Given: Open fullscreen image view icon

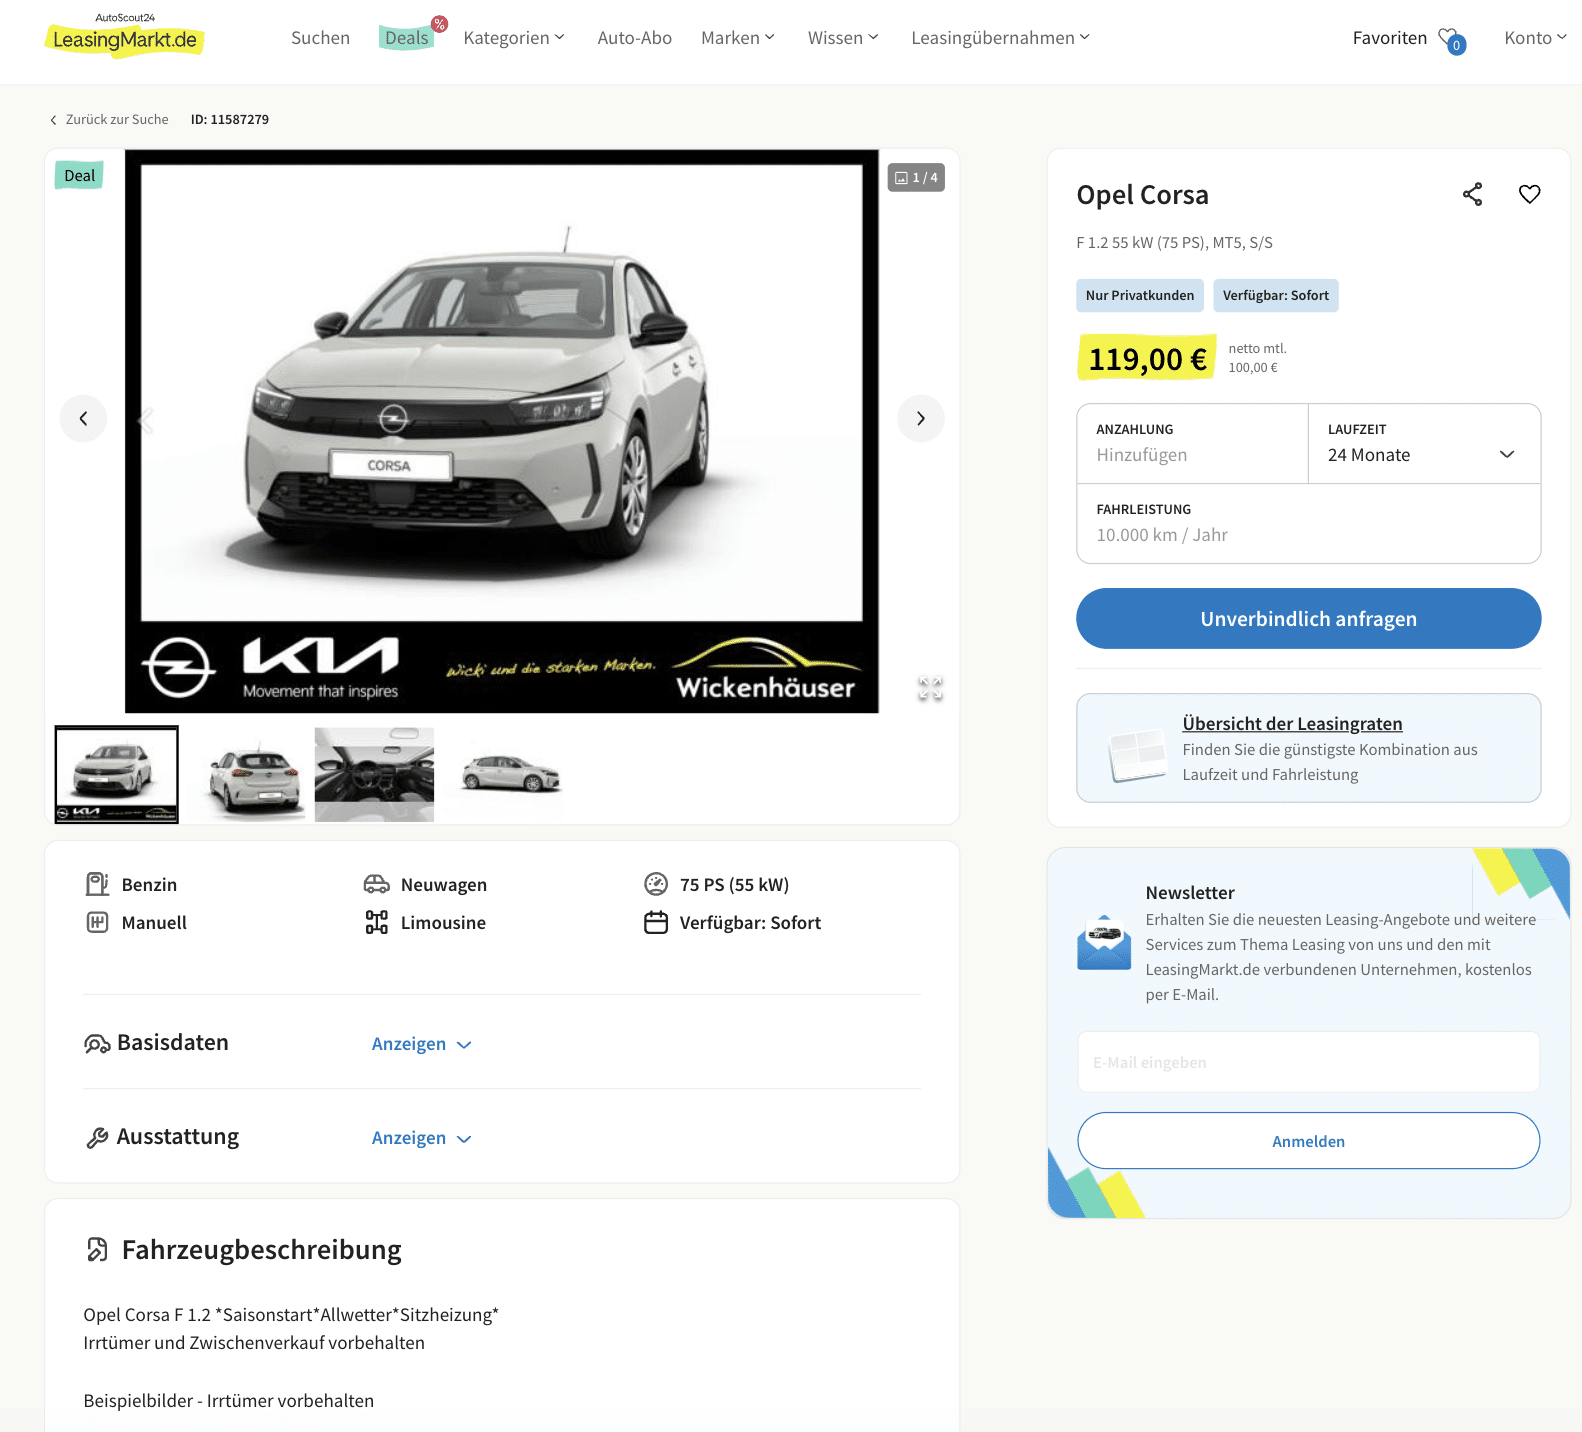Looking at the screenshot, I should tap(930, 688).
